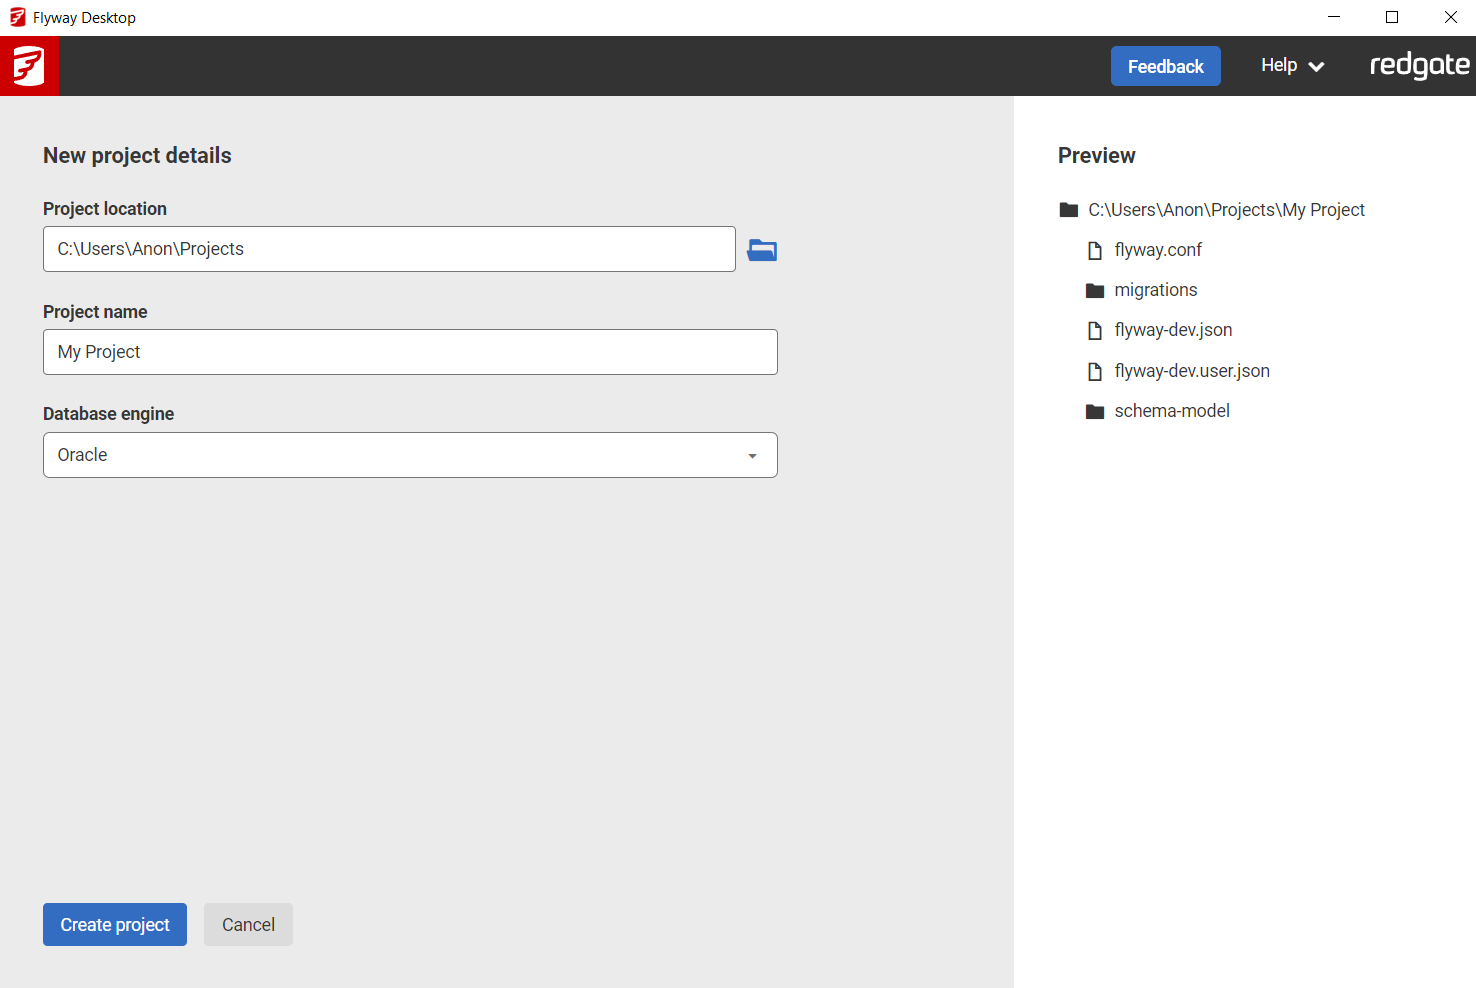Select the flyway.conf entry in Preview tree
Image resolution: width=1476 pixels, height=988 pixels.
[1158, 250]
